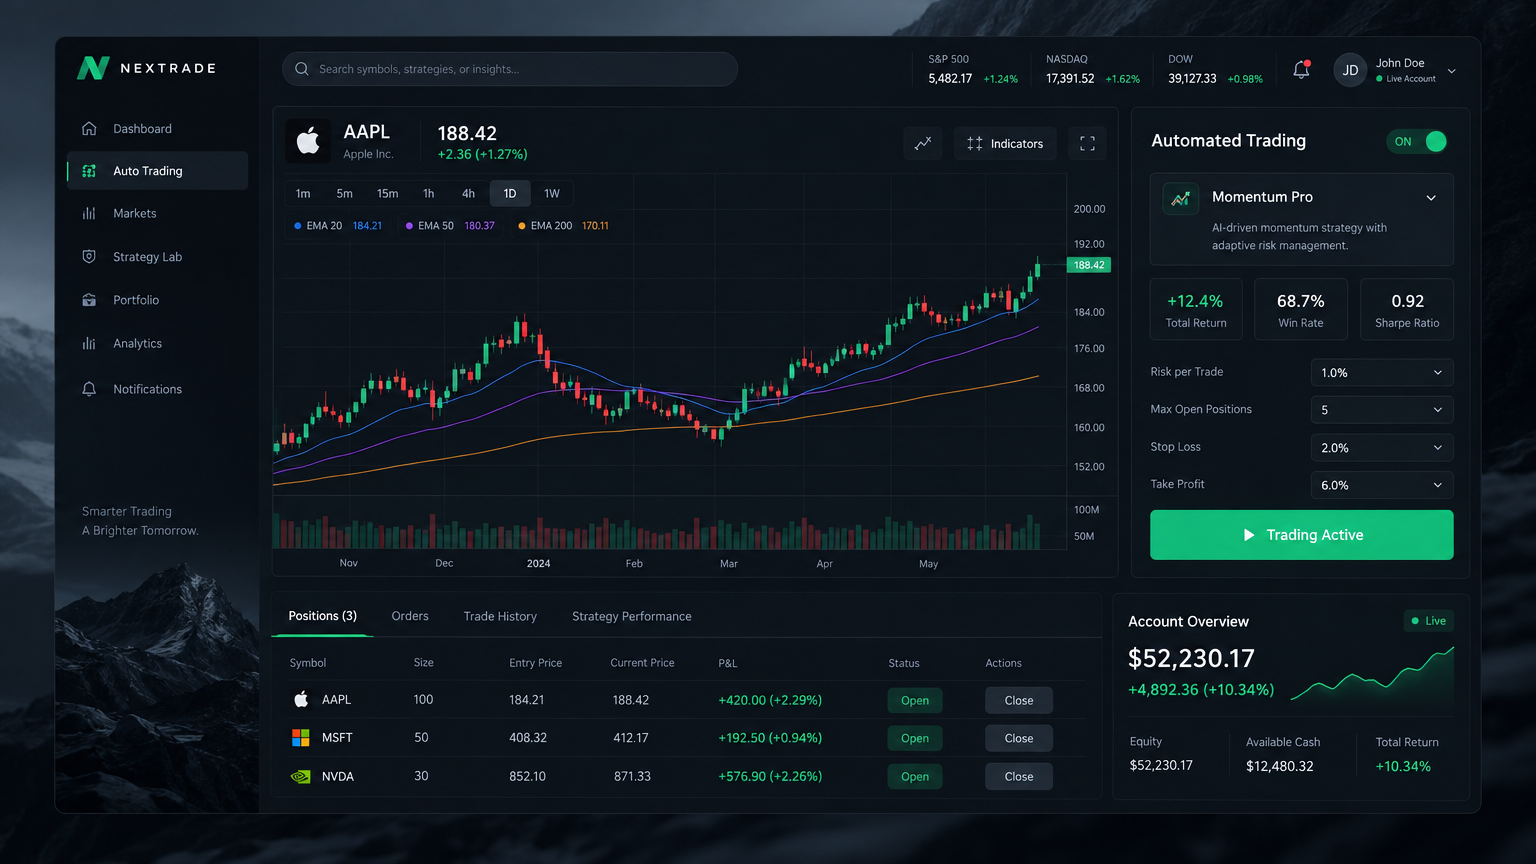
Task: Select Positions (3) tab
Action: (x=322, y=616)
